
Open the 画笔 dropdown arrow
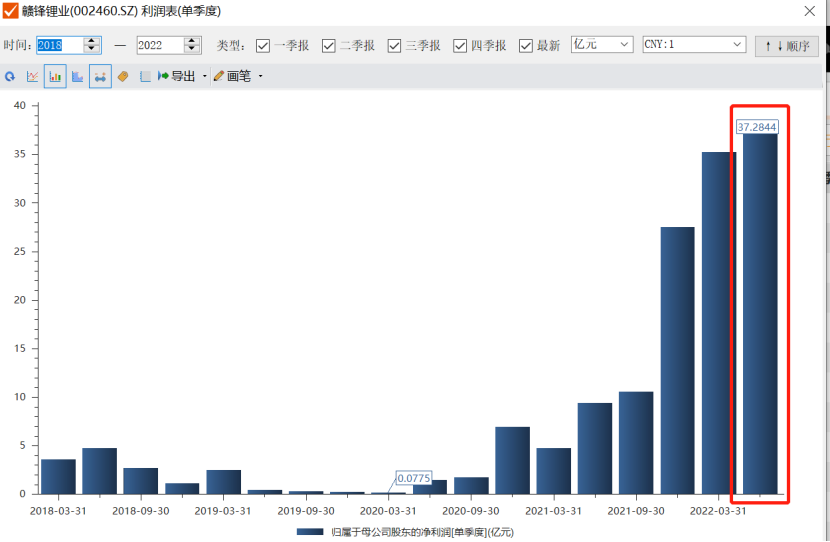coord(261,76)
